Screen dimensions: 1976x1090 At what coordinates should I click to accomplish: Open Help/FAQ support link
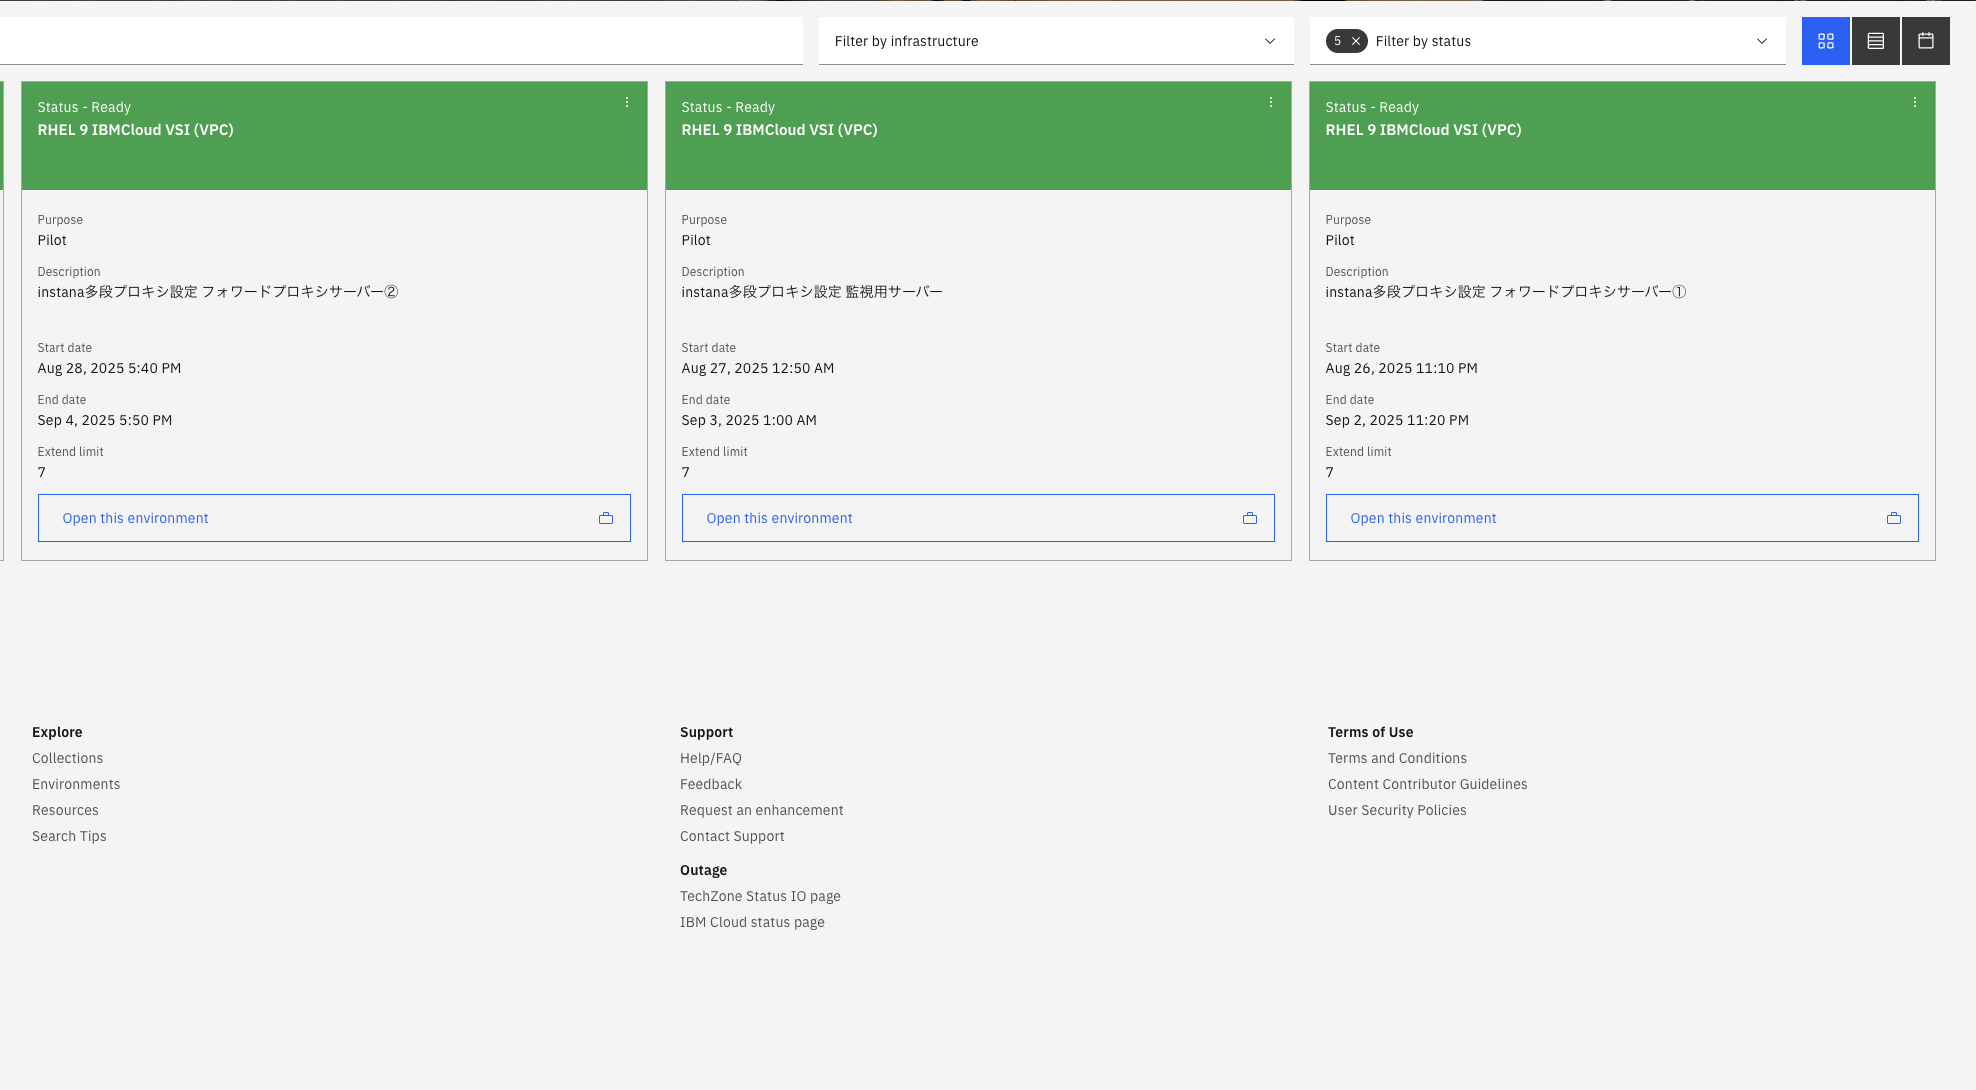tap(711, 758)
